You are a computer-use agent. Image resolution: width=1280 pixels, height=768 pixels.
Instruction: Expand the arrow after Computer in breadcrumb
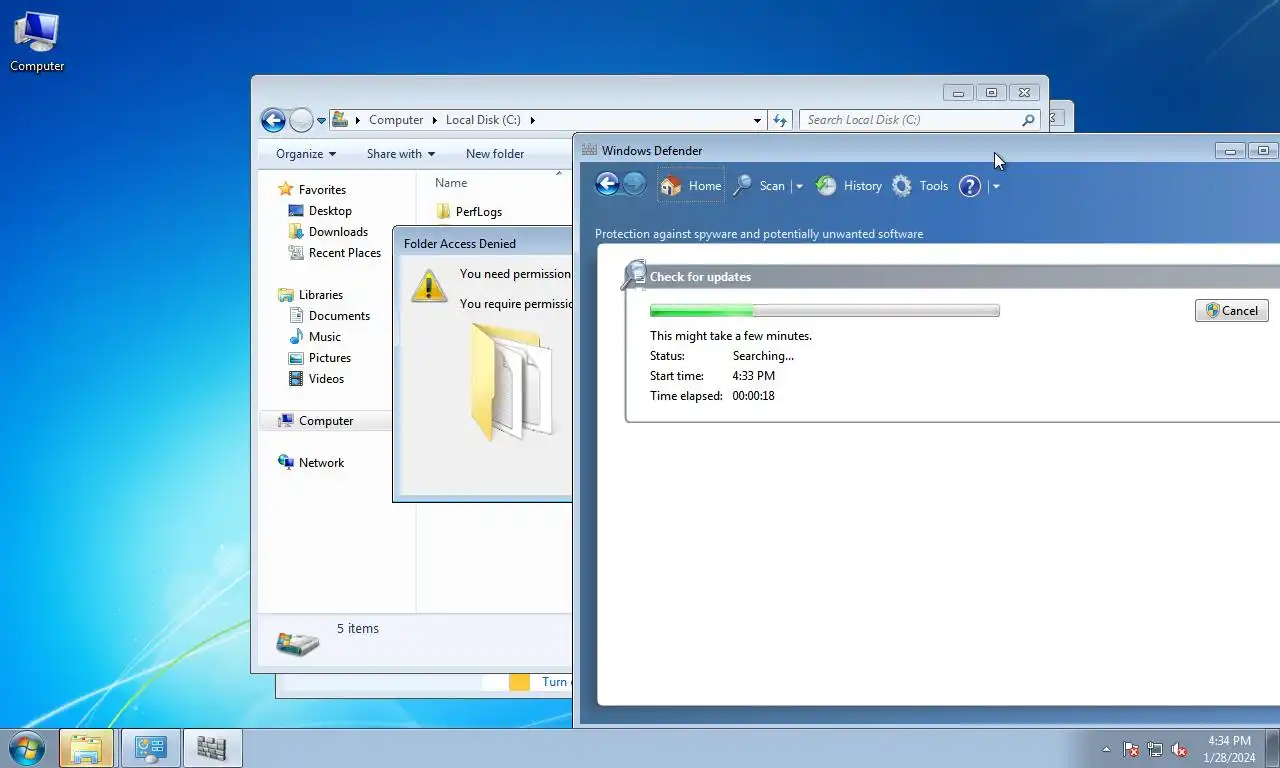pos(435,120)
